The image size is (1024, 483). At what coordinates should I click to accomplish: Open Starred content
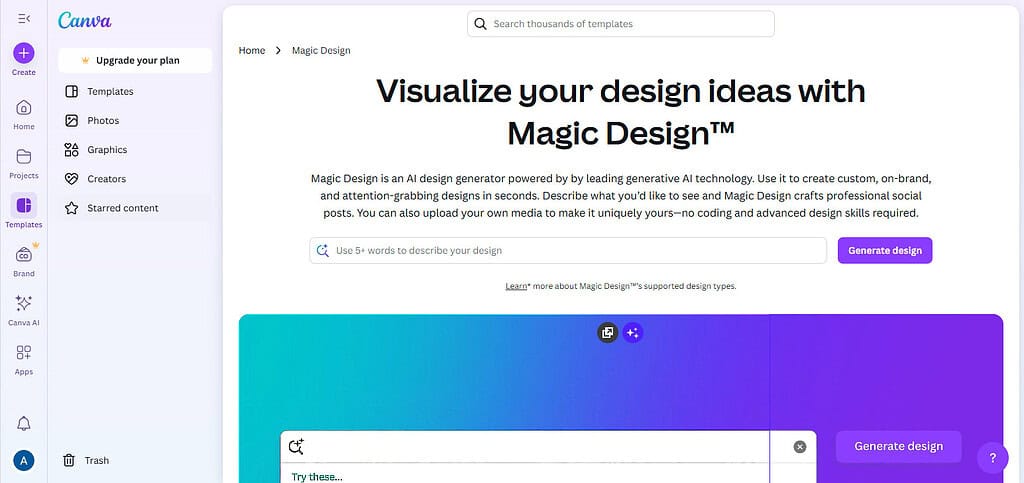point(135,208)
